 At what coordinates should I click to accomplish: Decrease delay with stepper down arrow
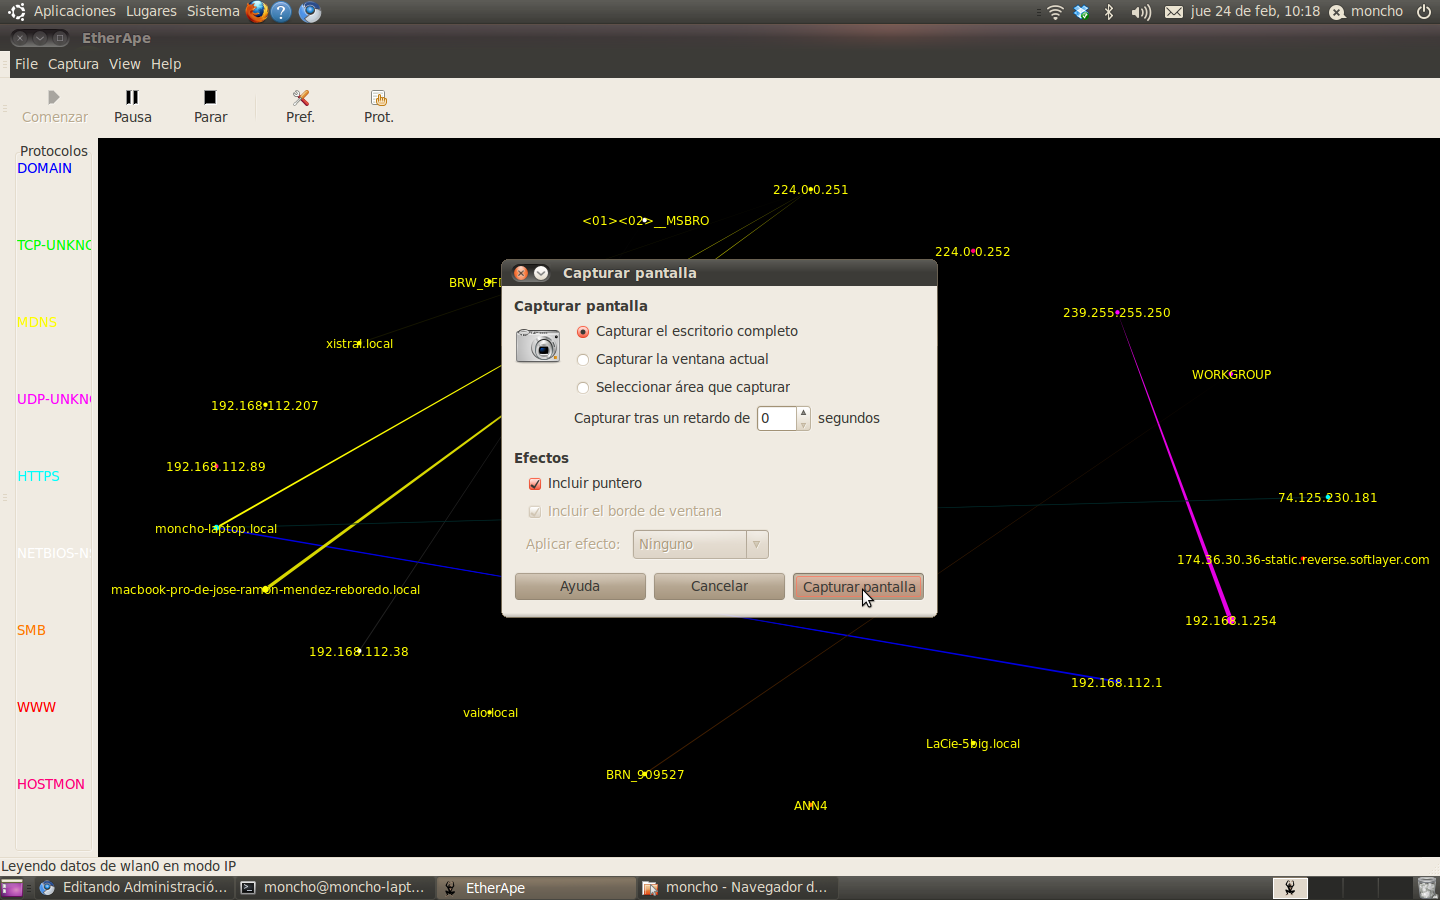point(803,425)
